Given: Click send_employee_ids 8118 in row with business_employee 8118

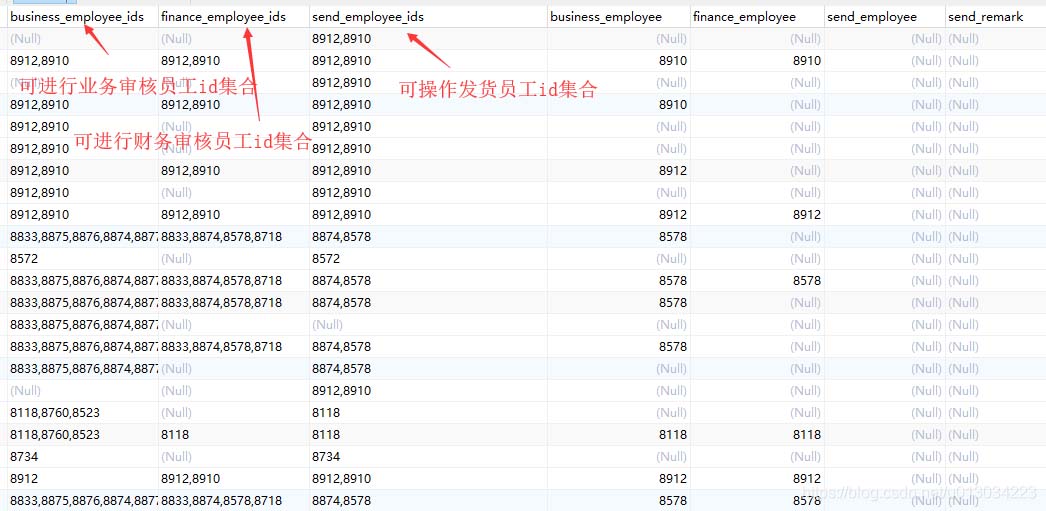Looking at the screenshot, I should click(x=428, y=435).
